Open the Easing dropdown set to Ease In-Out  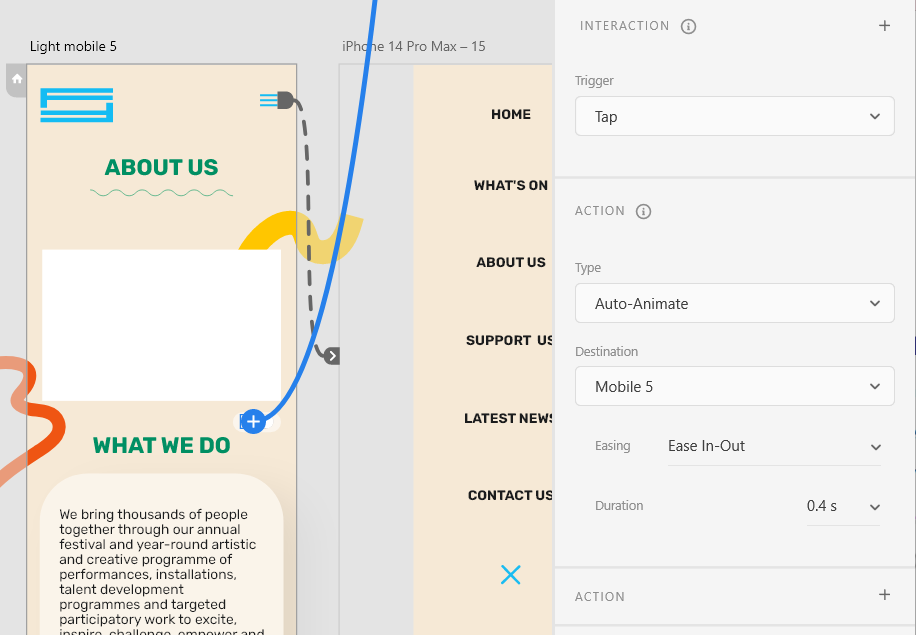(x=773, y=447)
